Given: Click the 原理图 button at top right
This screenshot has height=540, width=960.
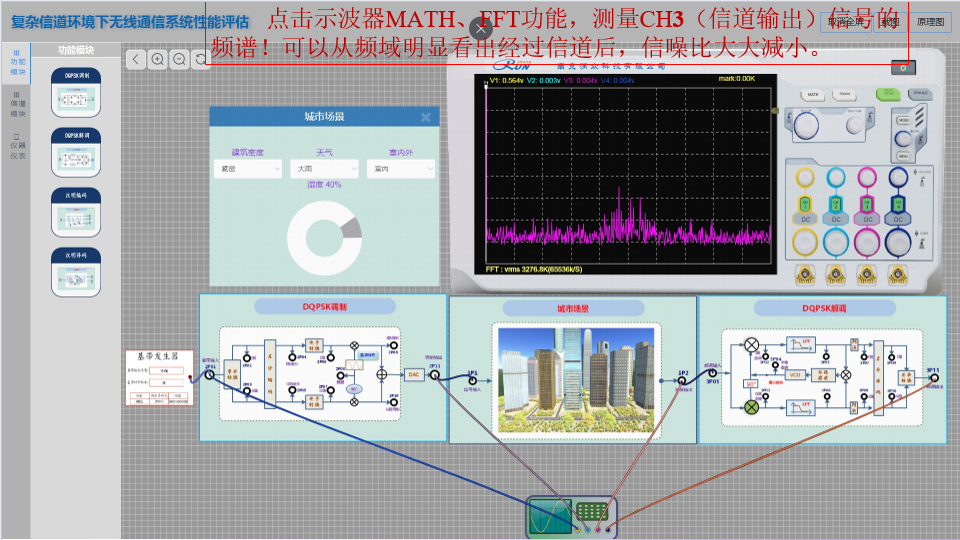Looking at the screenshot, I should (x=930, y=21).
